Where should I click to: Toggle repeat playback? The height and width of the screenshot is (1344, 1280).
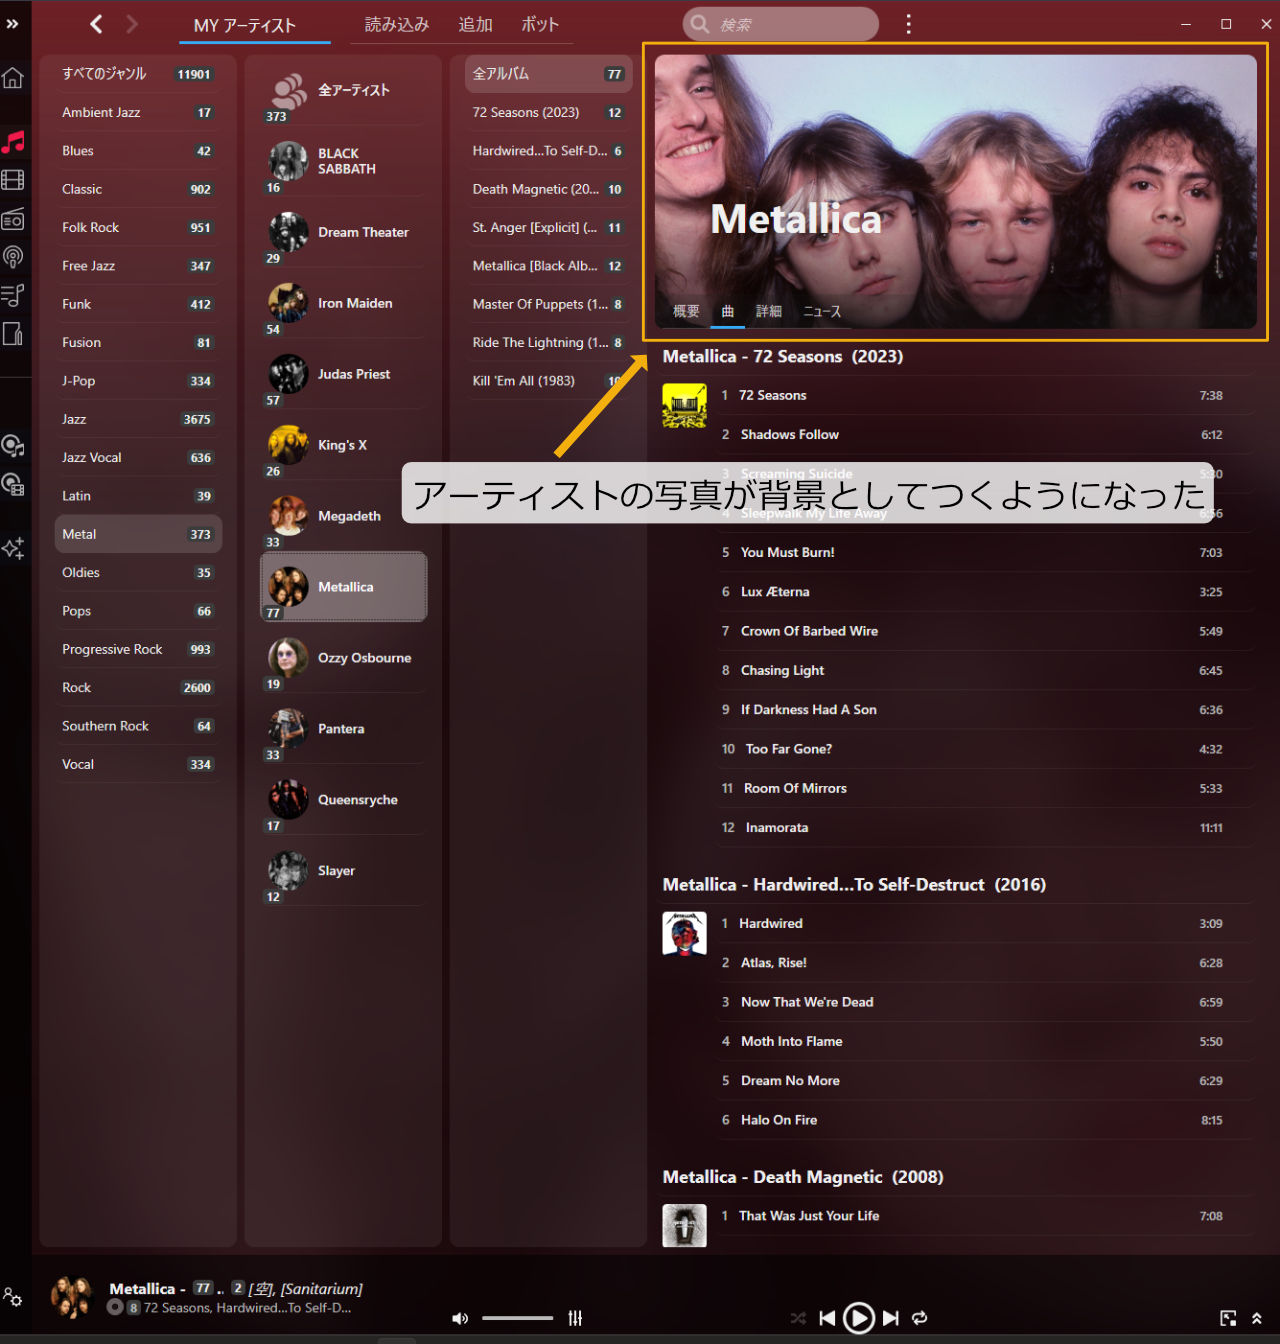(920, 1318)
